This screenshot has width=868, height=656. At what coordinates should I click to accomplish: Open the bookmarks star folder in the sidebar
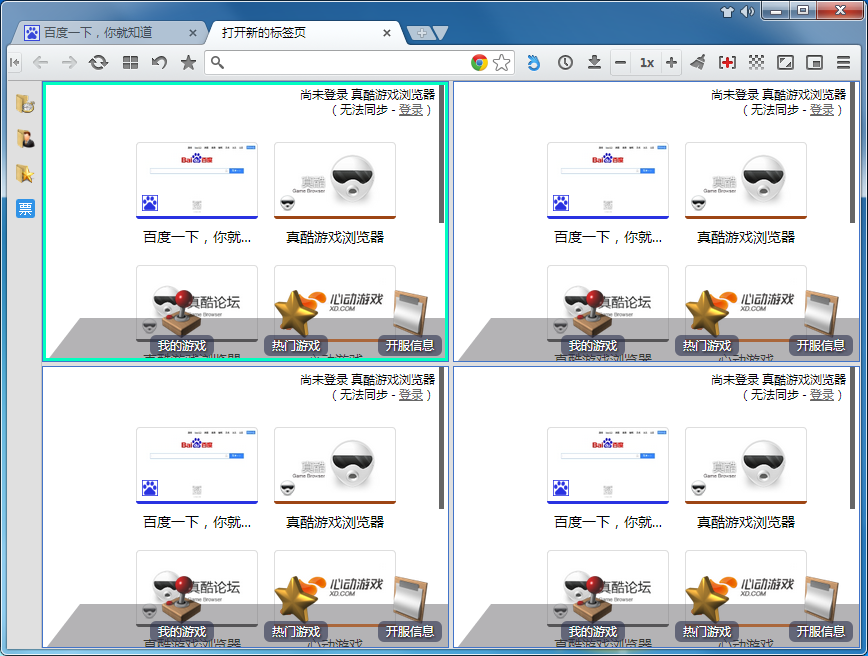click(x=25, y=172)
